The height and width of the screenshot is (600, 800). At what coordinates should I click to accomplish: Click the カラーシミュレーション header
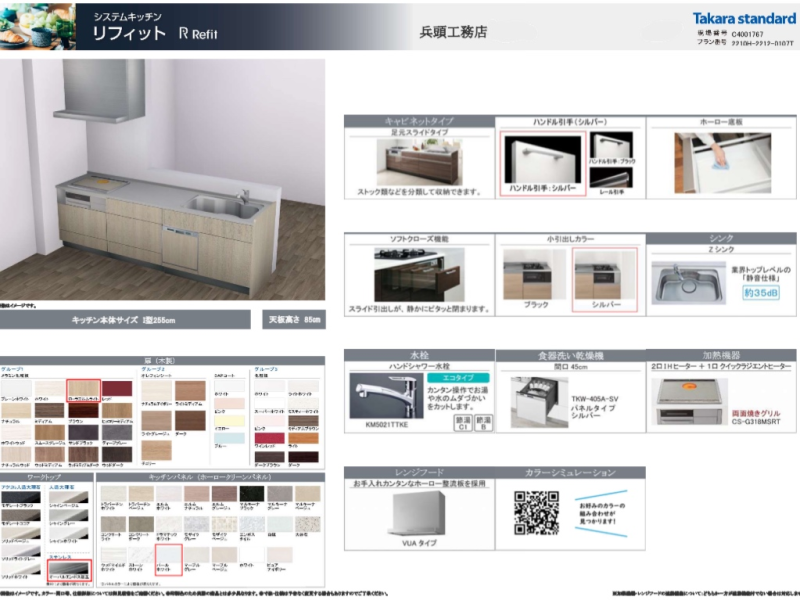click(570, 472)
